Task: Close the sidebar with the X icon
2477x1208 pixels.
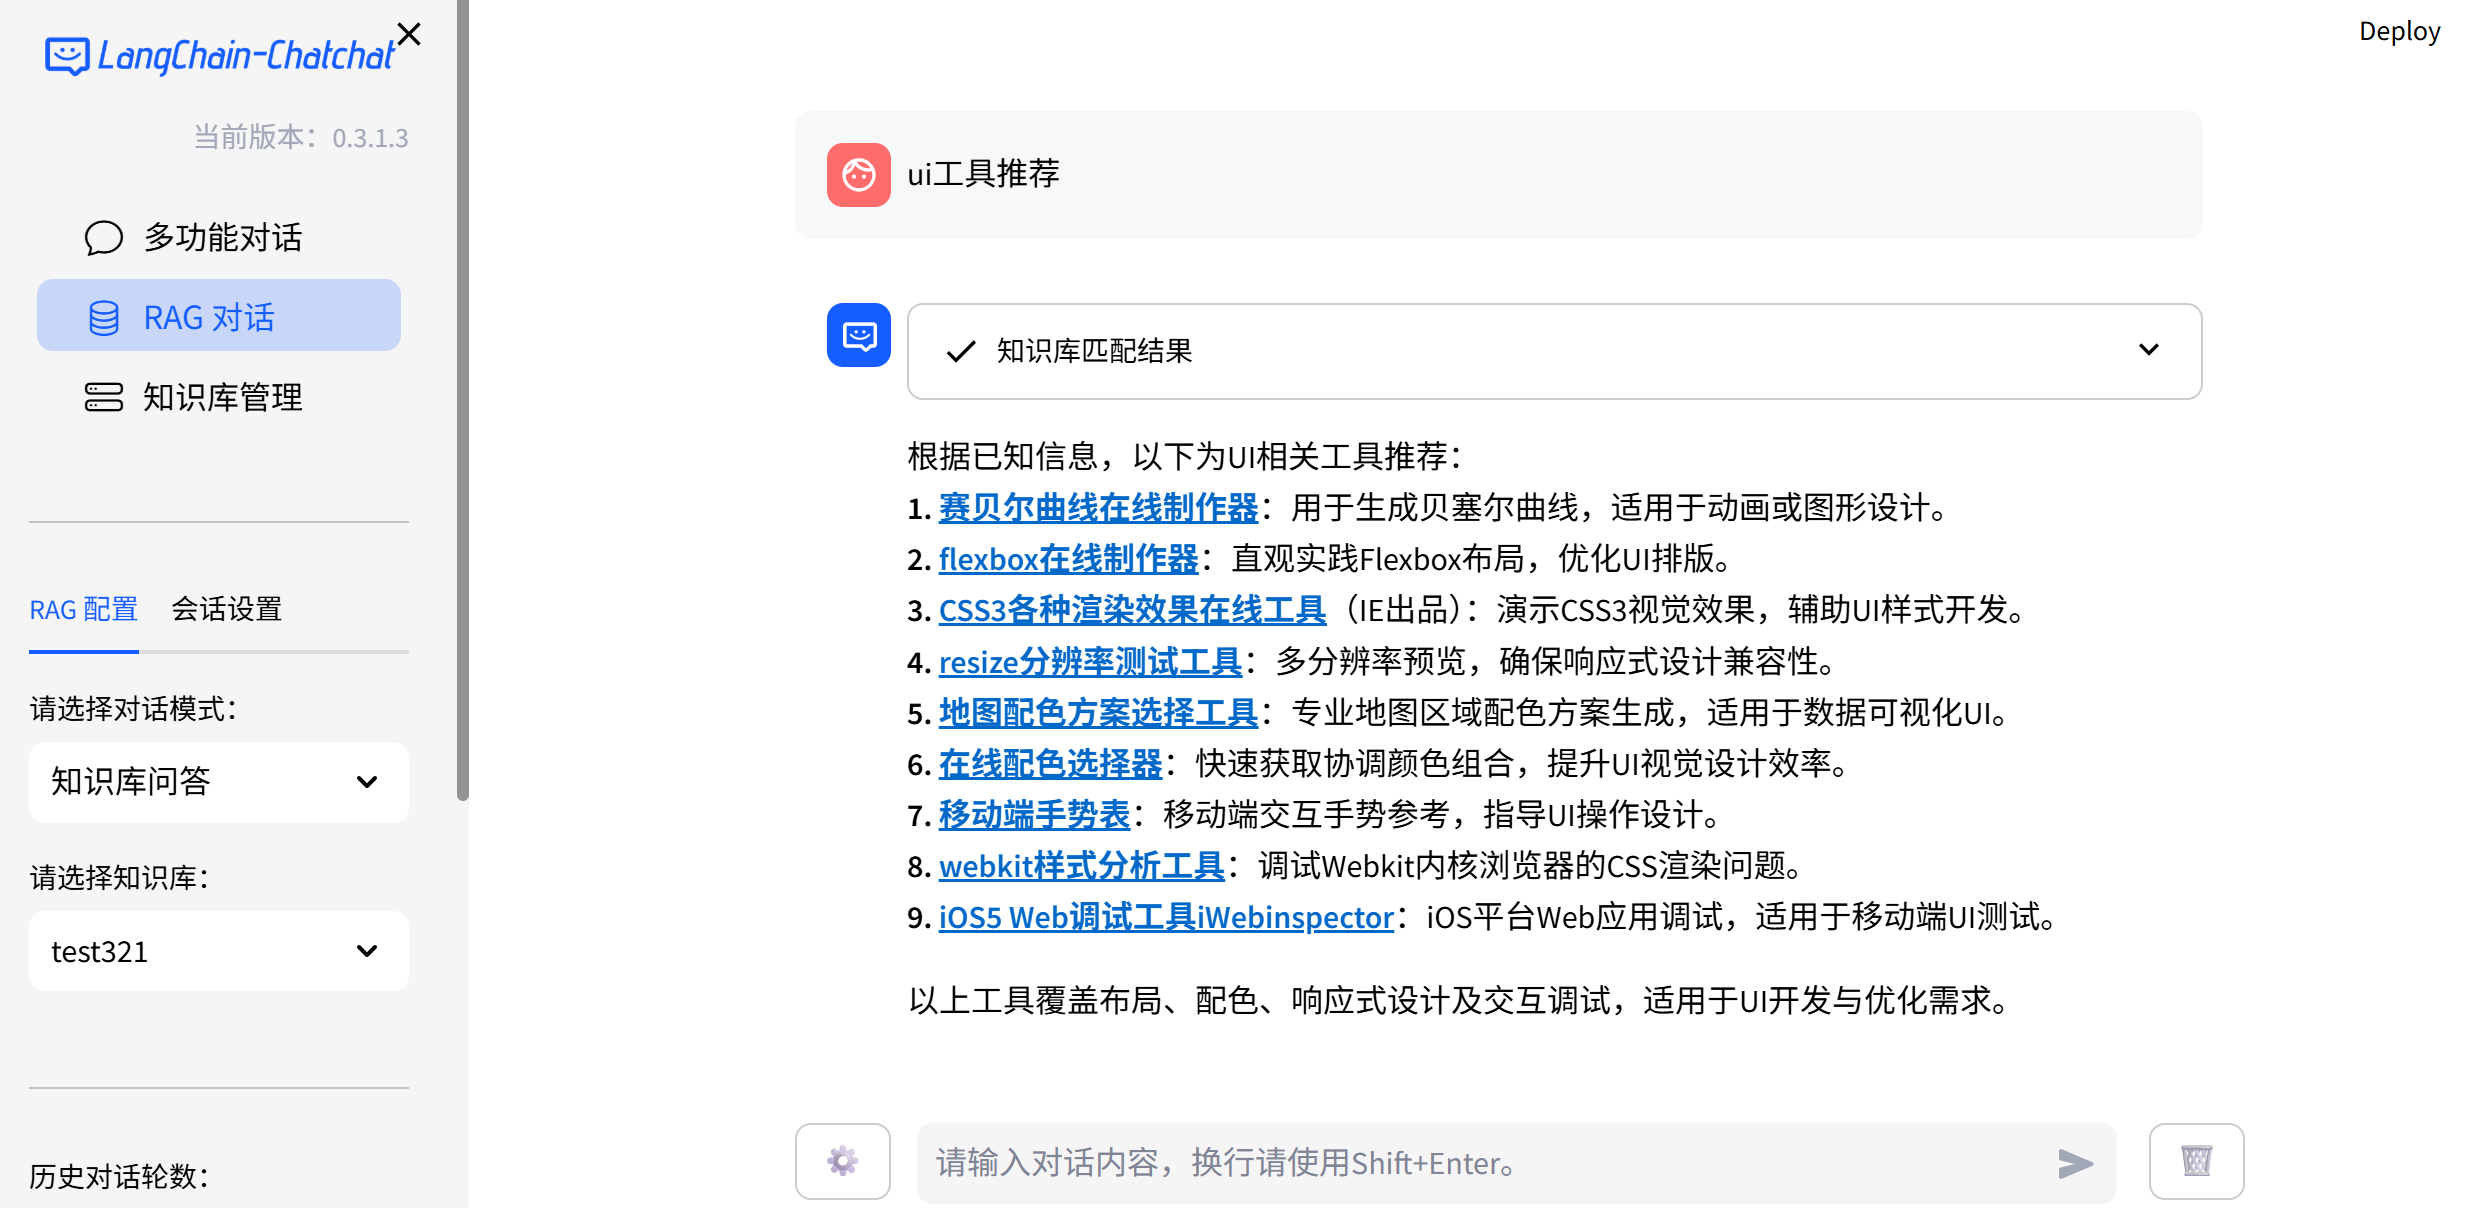Action: (409, 34)
